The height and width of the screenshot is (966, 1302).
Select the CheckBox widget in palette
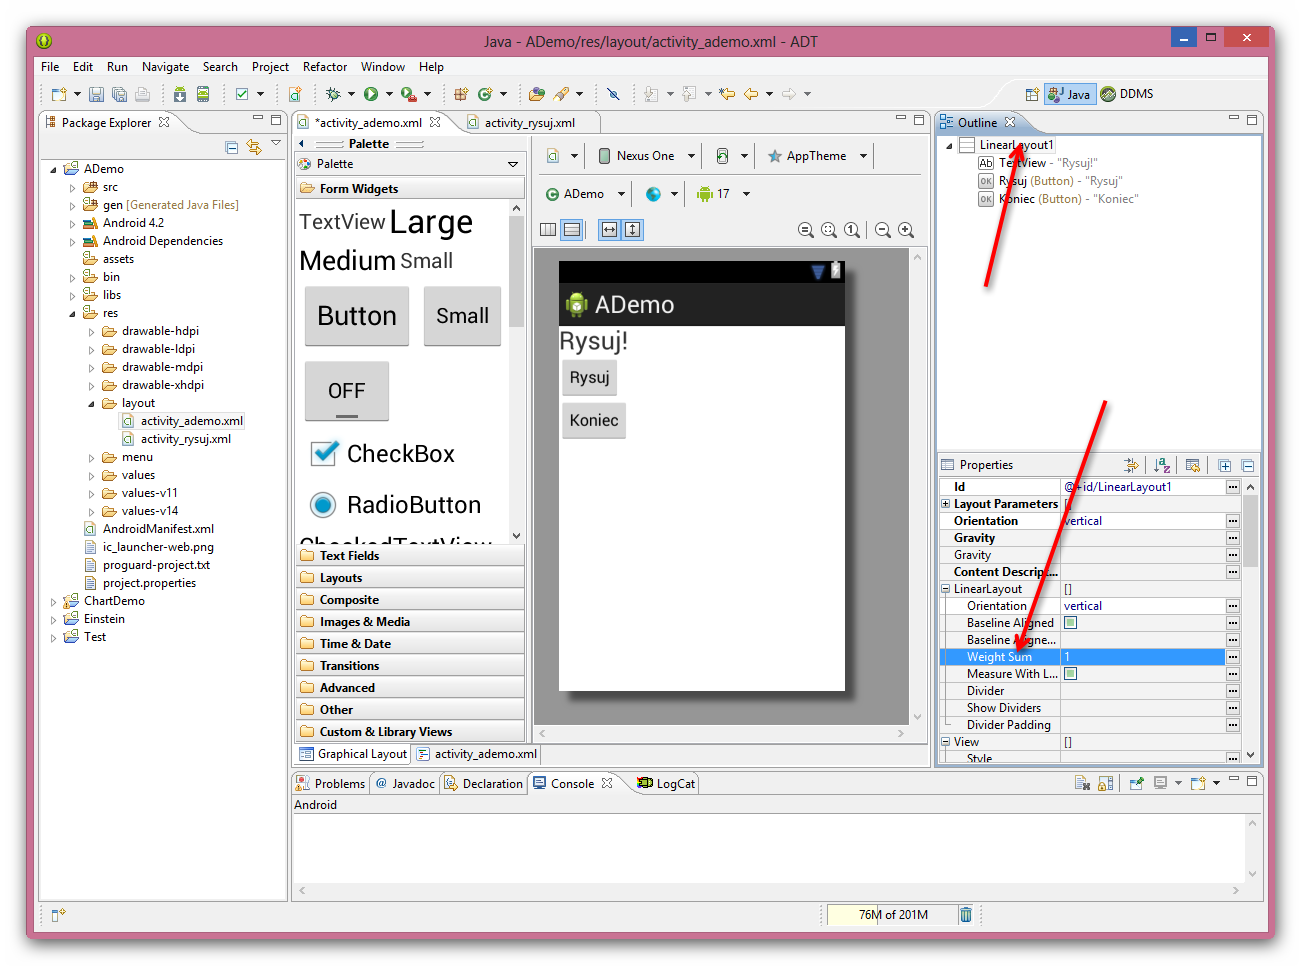tap(383, 454)
